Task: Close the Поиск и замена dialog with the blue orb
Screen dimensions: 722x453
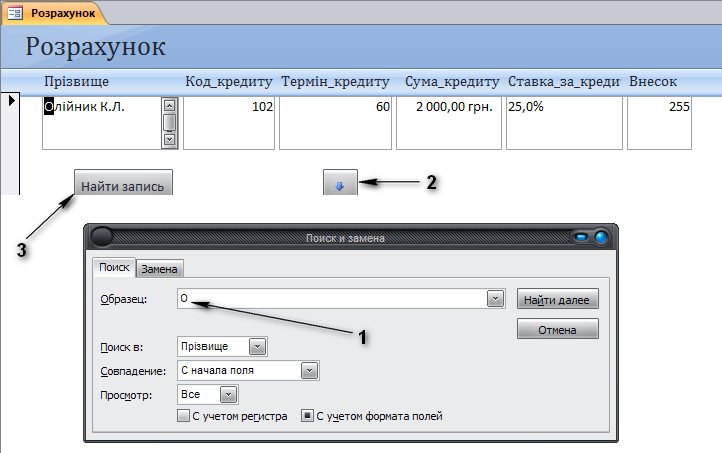Action: [601, 237]
